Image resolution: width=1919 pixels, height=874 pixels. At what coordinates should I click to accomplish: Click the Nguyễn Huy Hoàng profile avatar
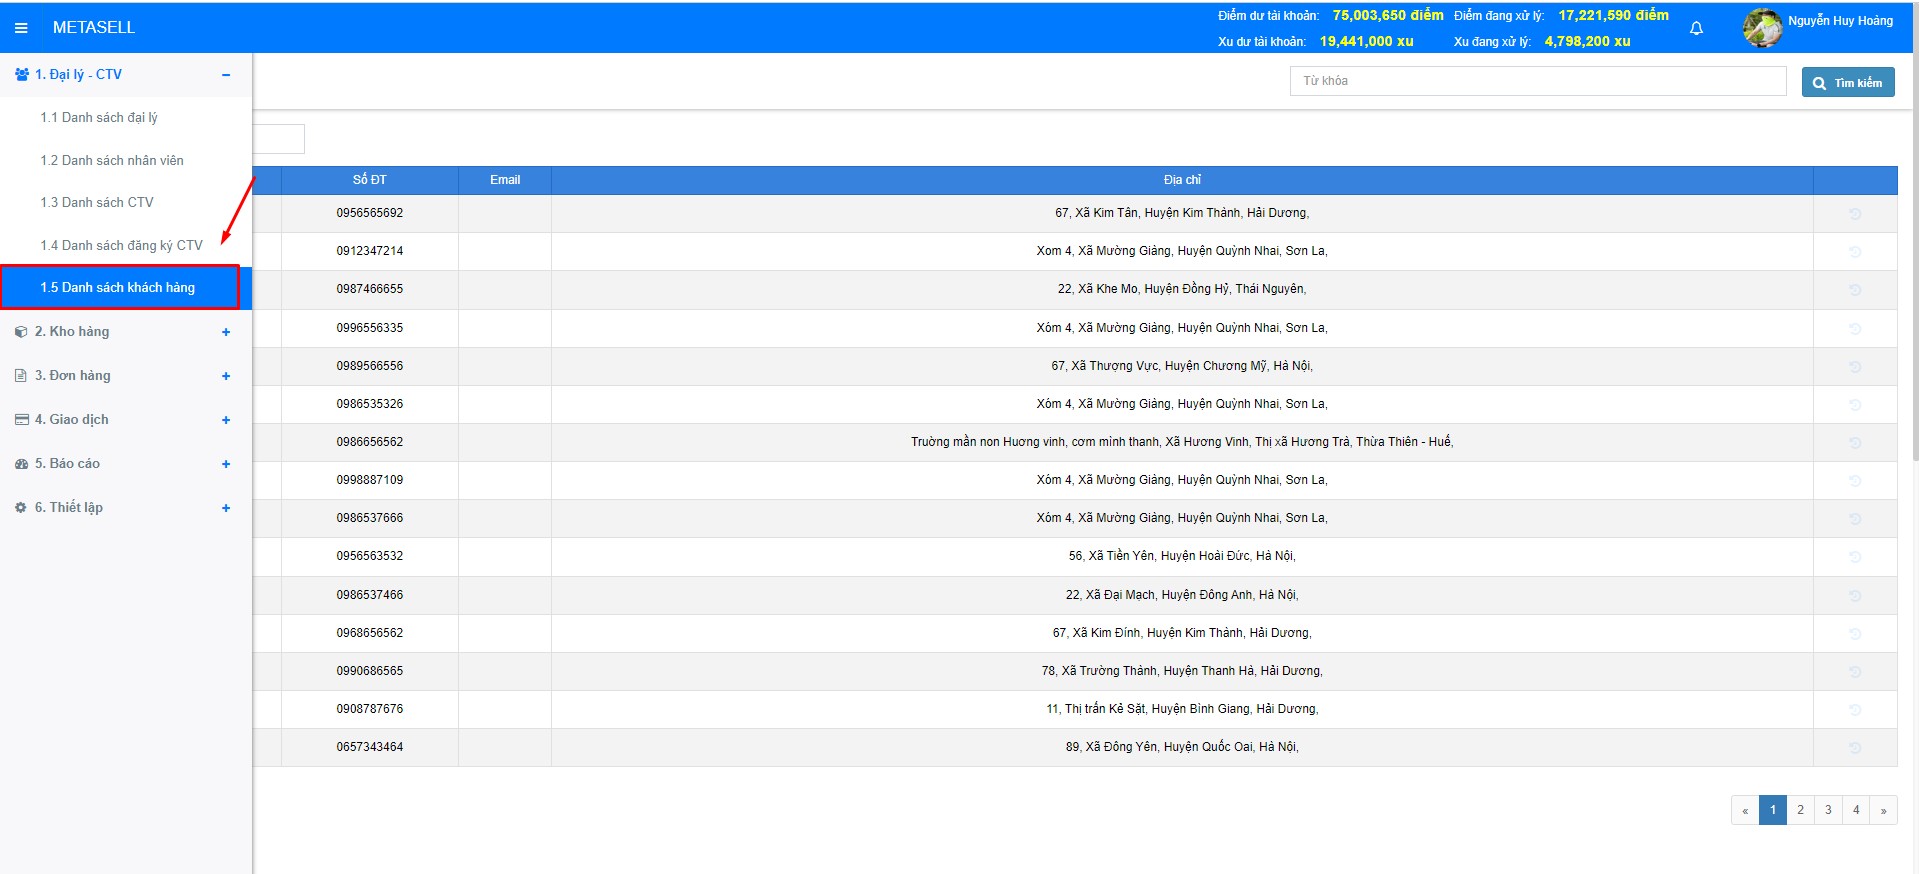coord(1762,28)
